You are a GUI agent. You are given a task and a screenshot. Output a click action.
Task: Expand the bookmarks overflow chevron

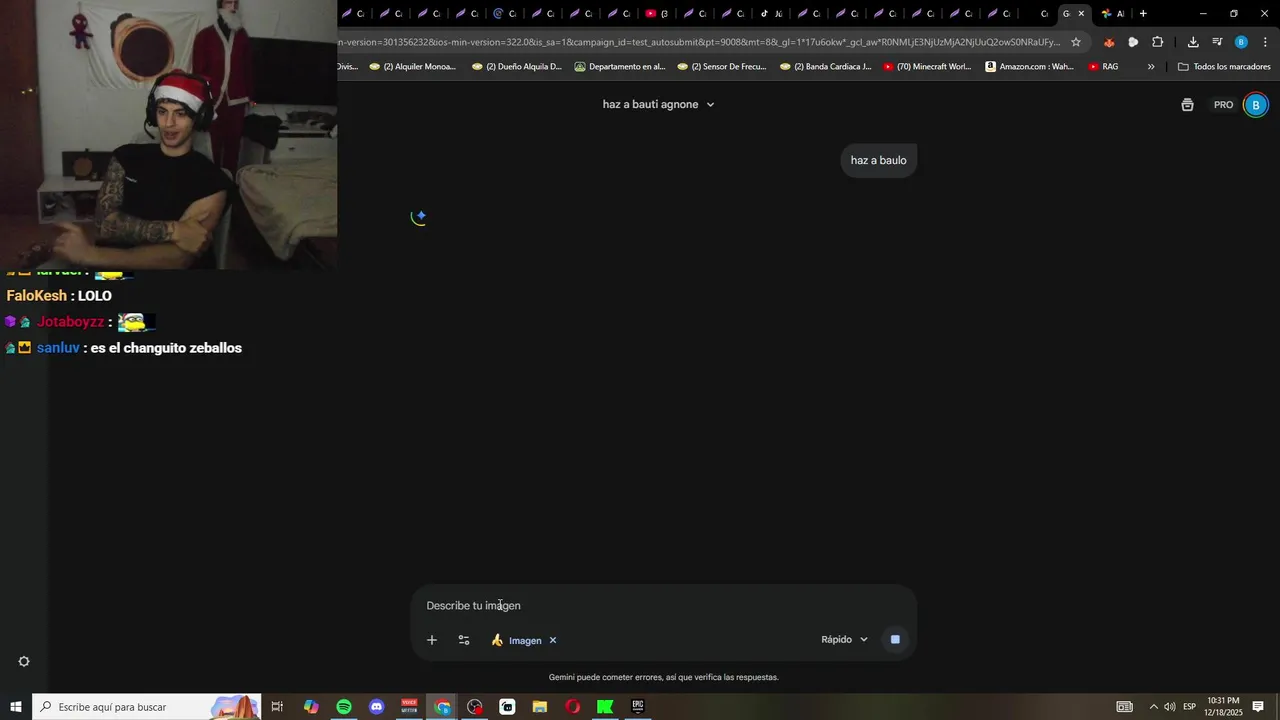click(1151, 67)
